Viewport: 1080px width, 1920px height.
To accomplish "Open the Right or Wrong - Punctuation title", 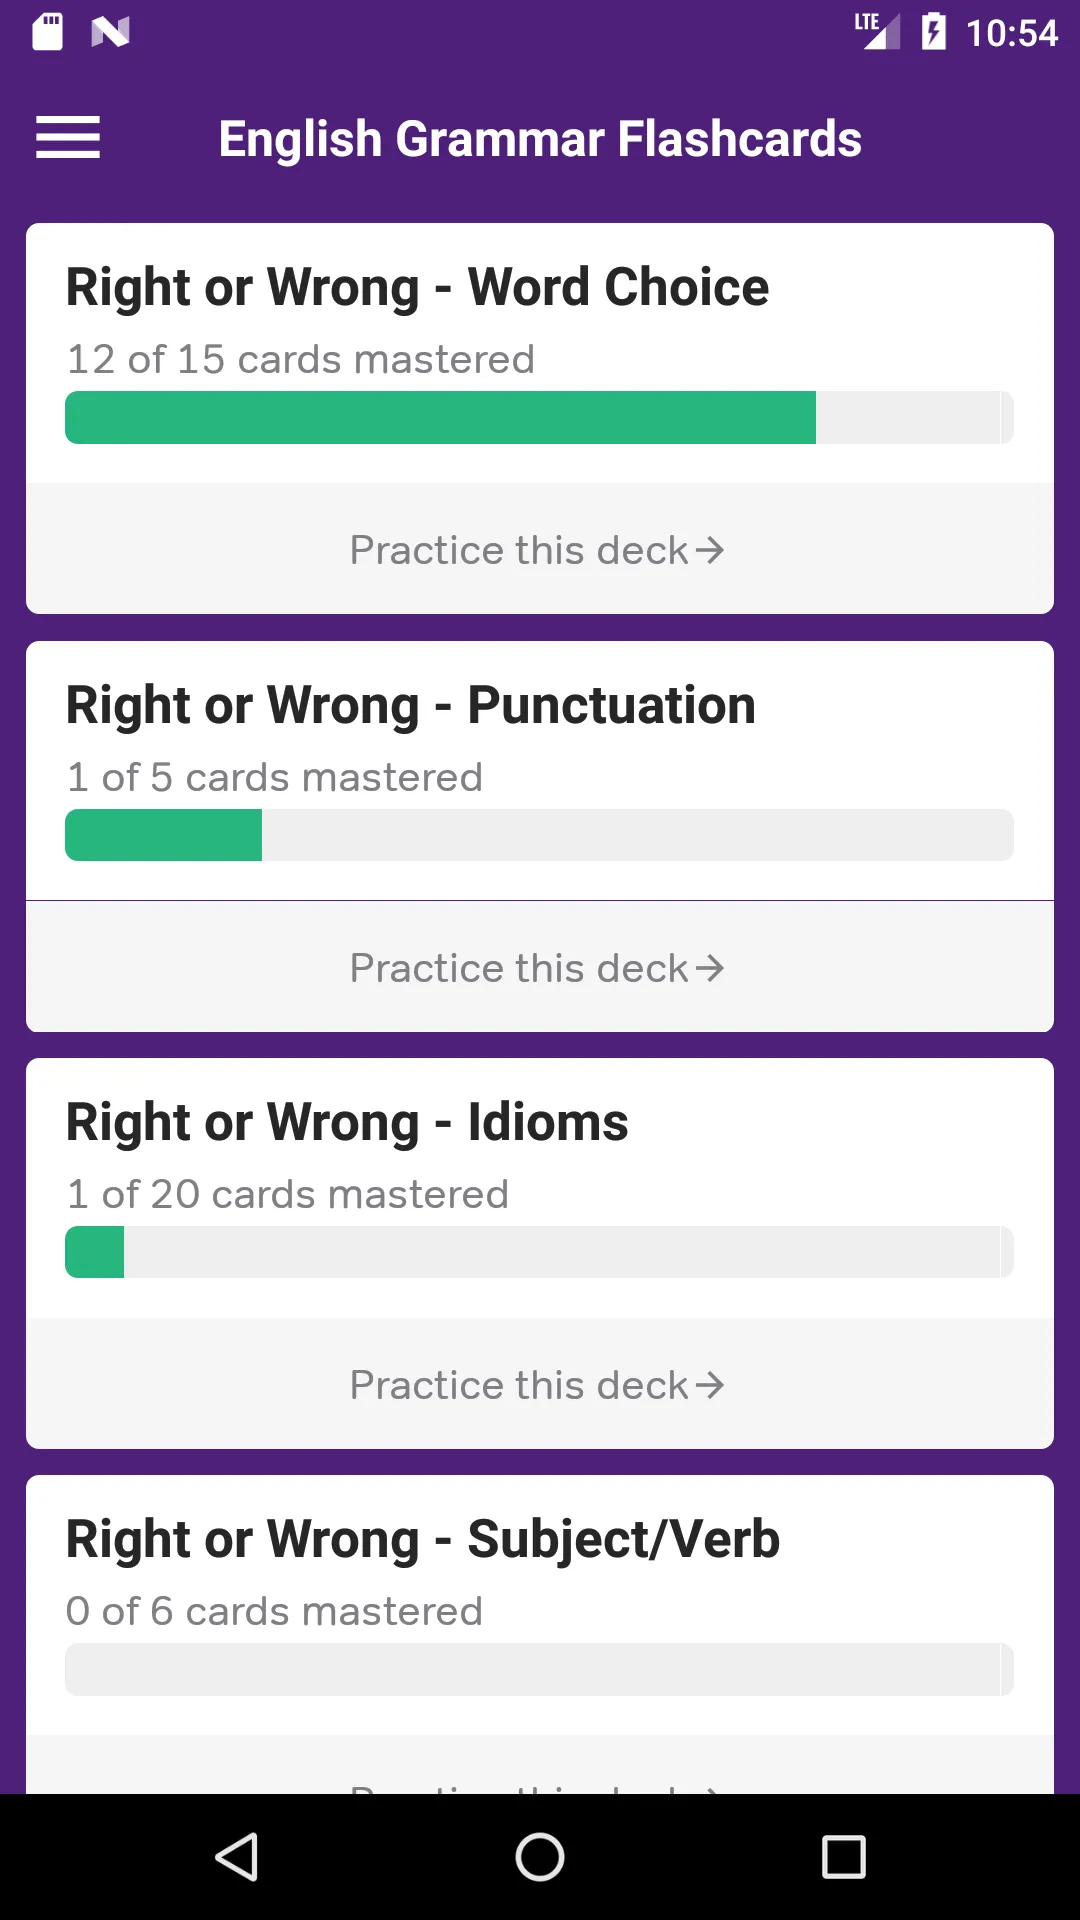I will [411, 706].
